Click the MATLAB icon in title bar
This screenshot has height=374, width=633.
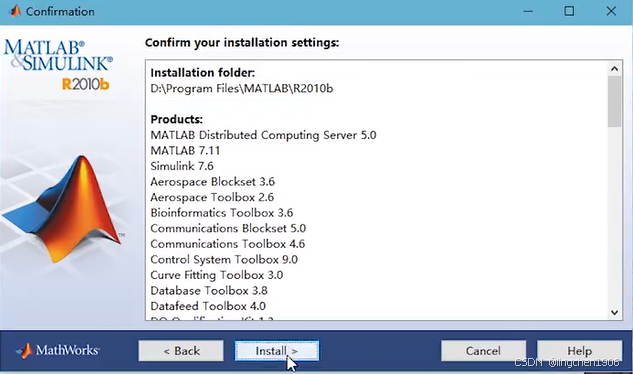[x=15, y=11]
